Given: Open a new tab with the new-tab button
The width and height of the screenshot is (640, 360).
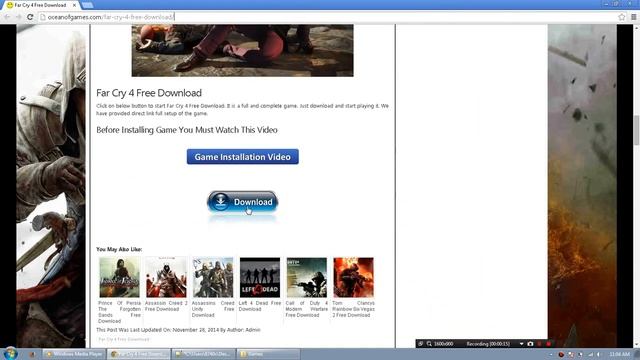Looking at the screenshot, I should click(x=87, y=5).
